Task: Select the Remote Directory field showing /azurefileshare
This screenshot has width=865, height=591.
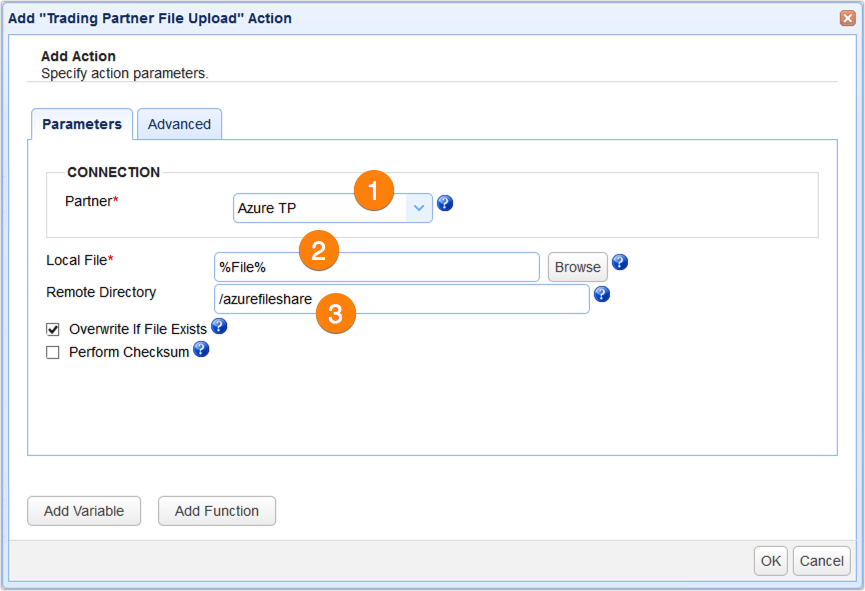Action: (450, 299)
